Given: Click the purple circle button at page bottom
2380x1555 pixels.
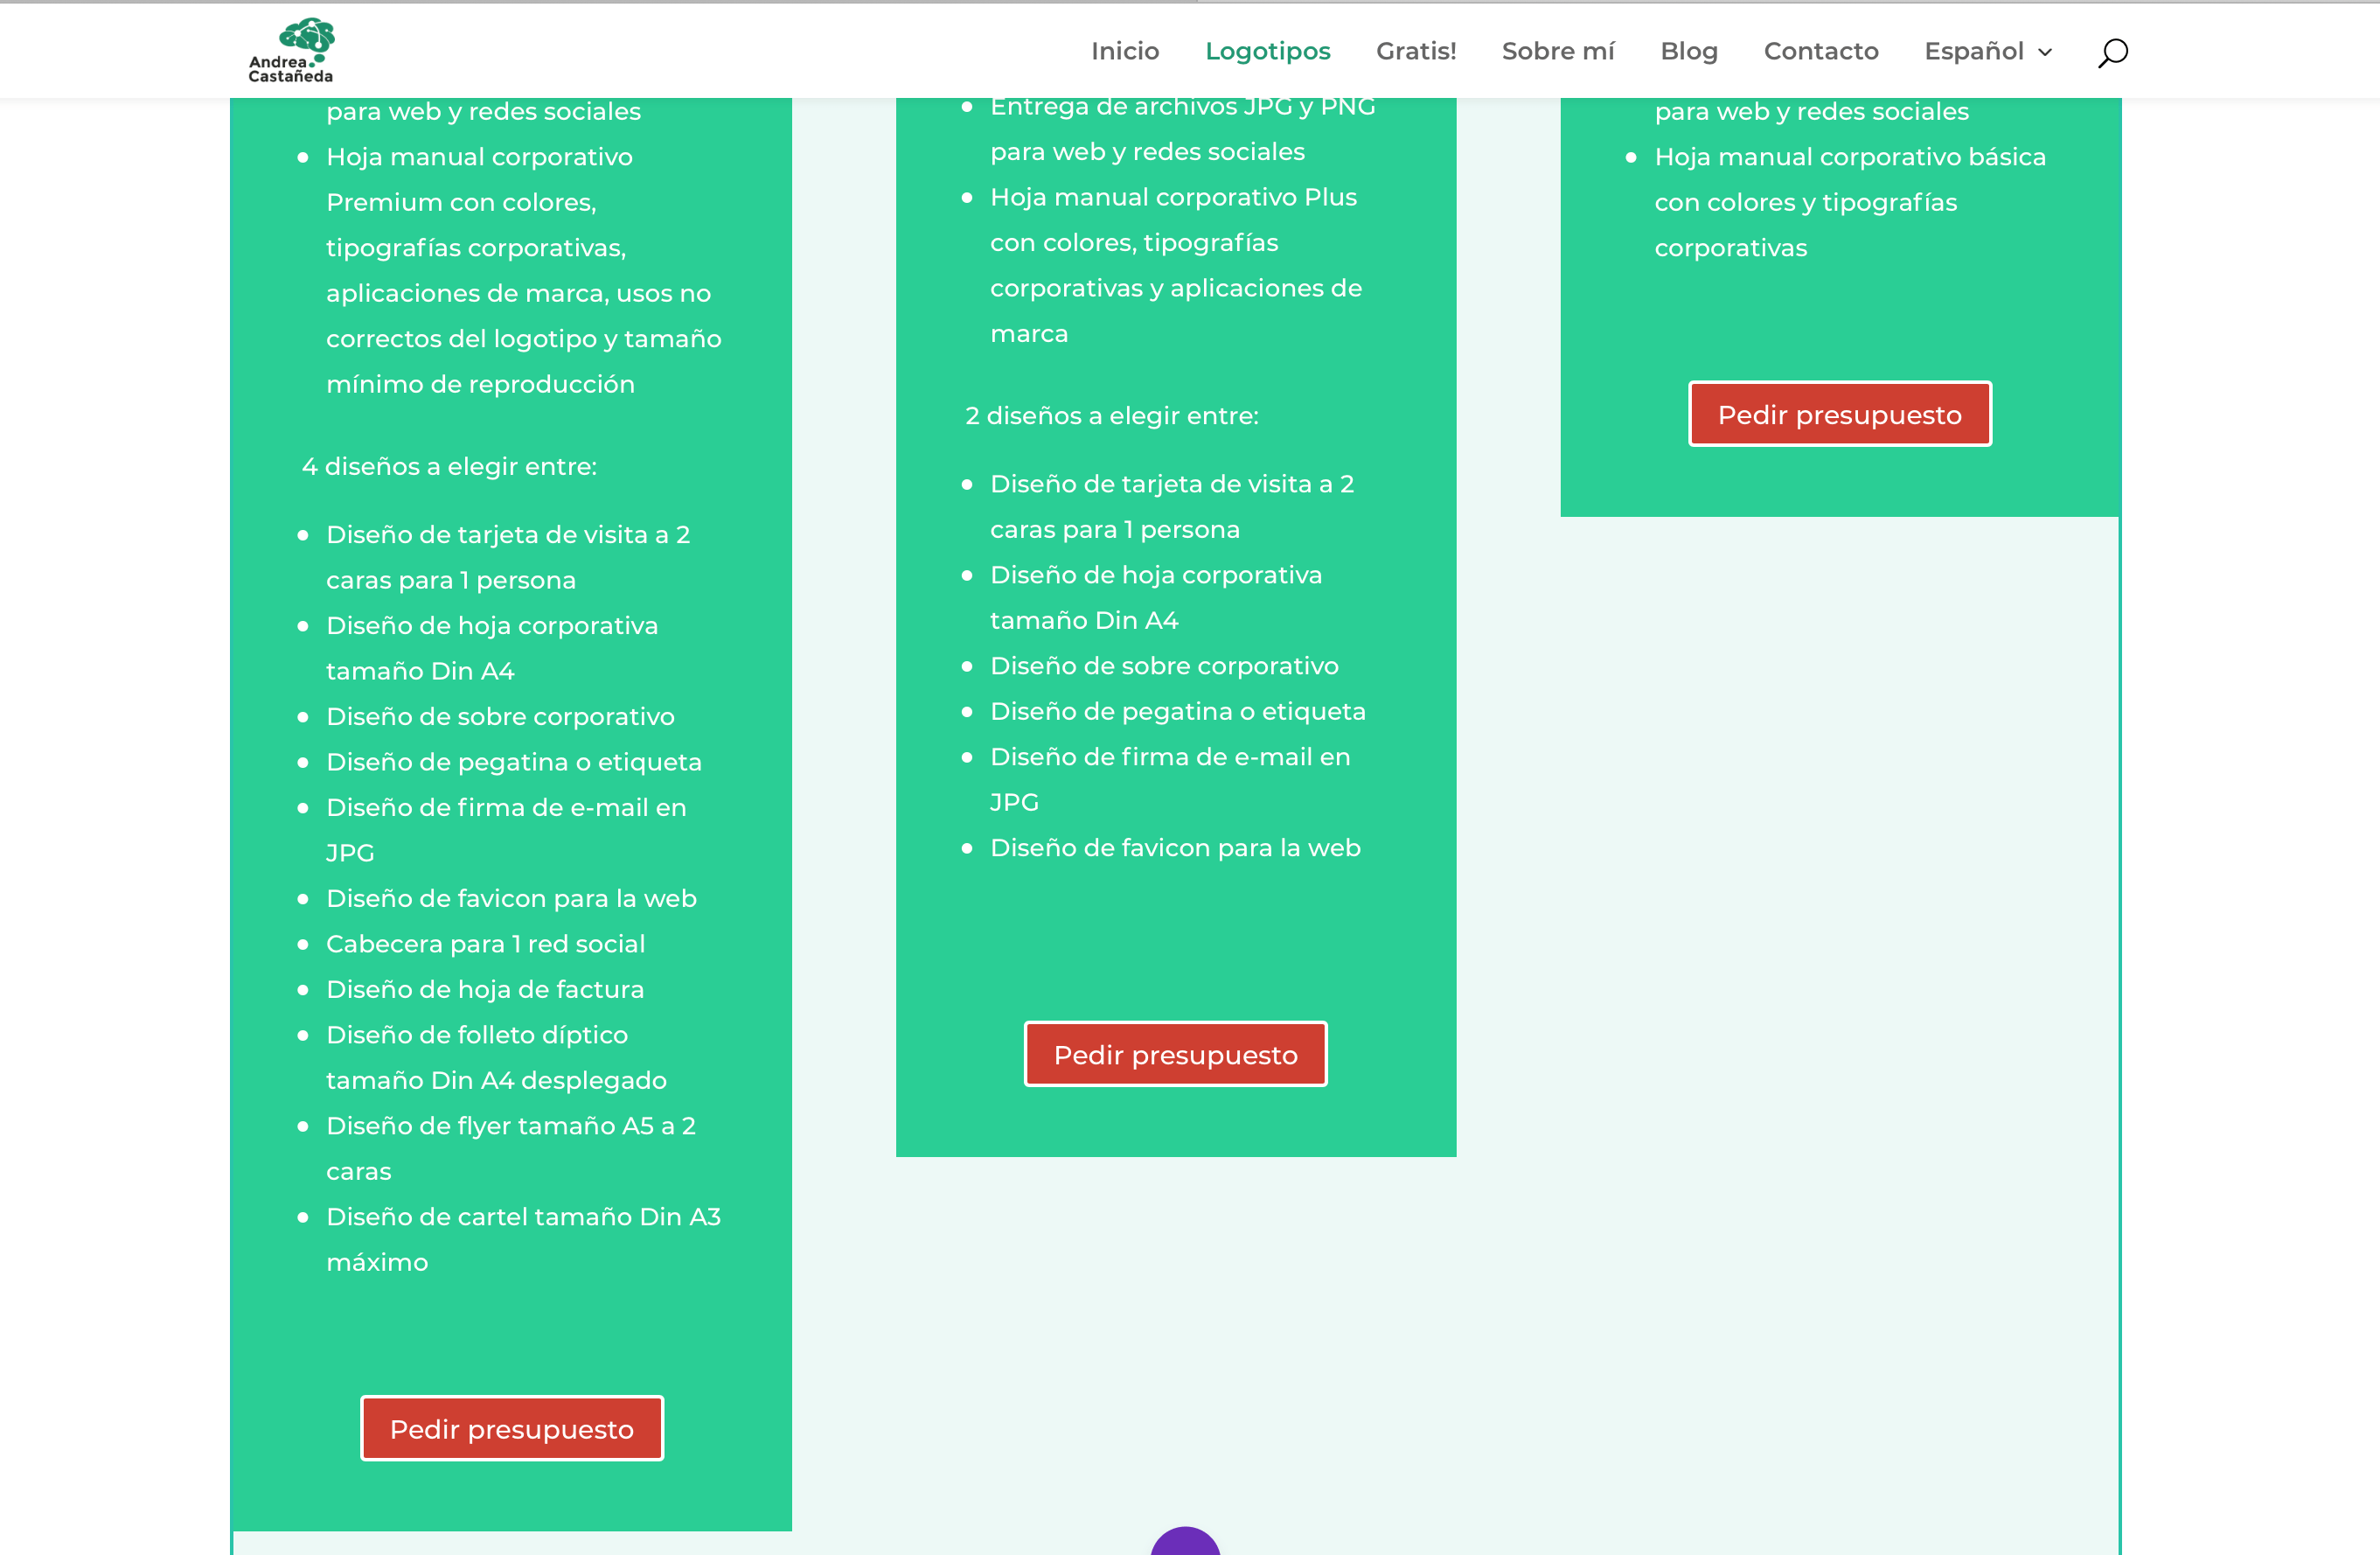Looking at the screenshot, I should pos(1185,1541).
